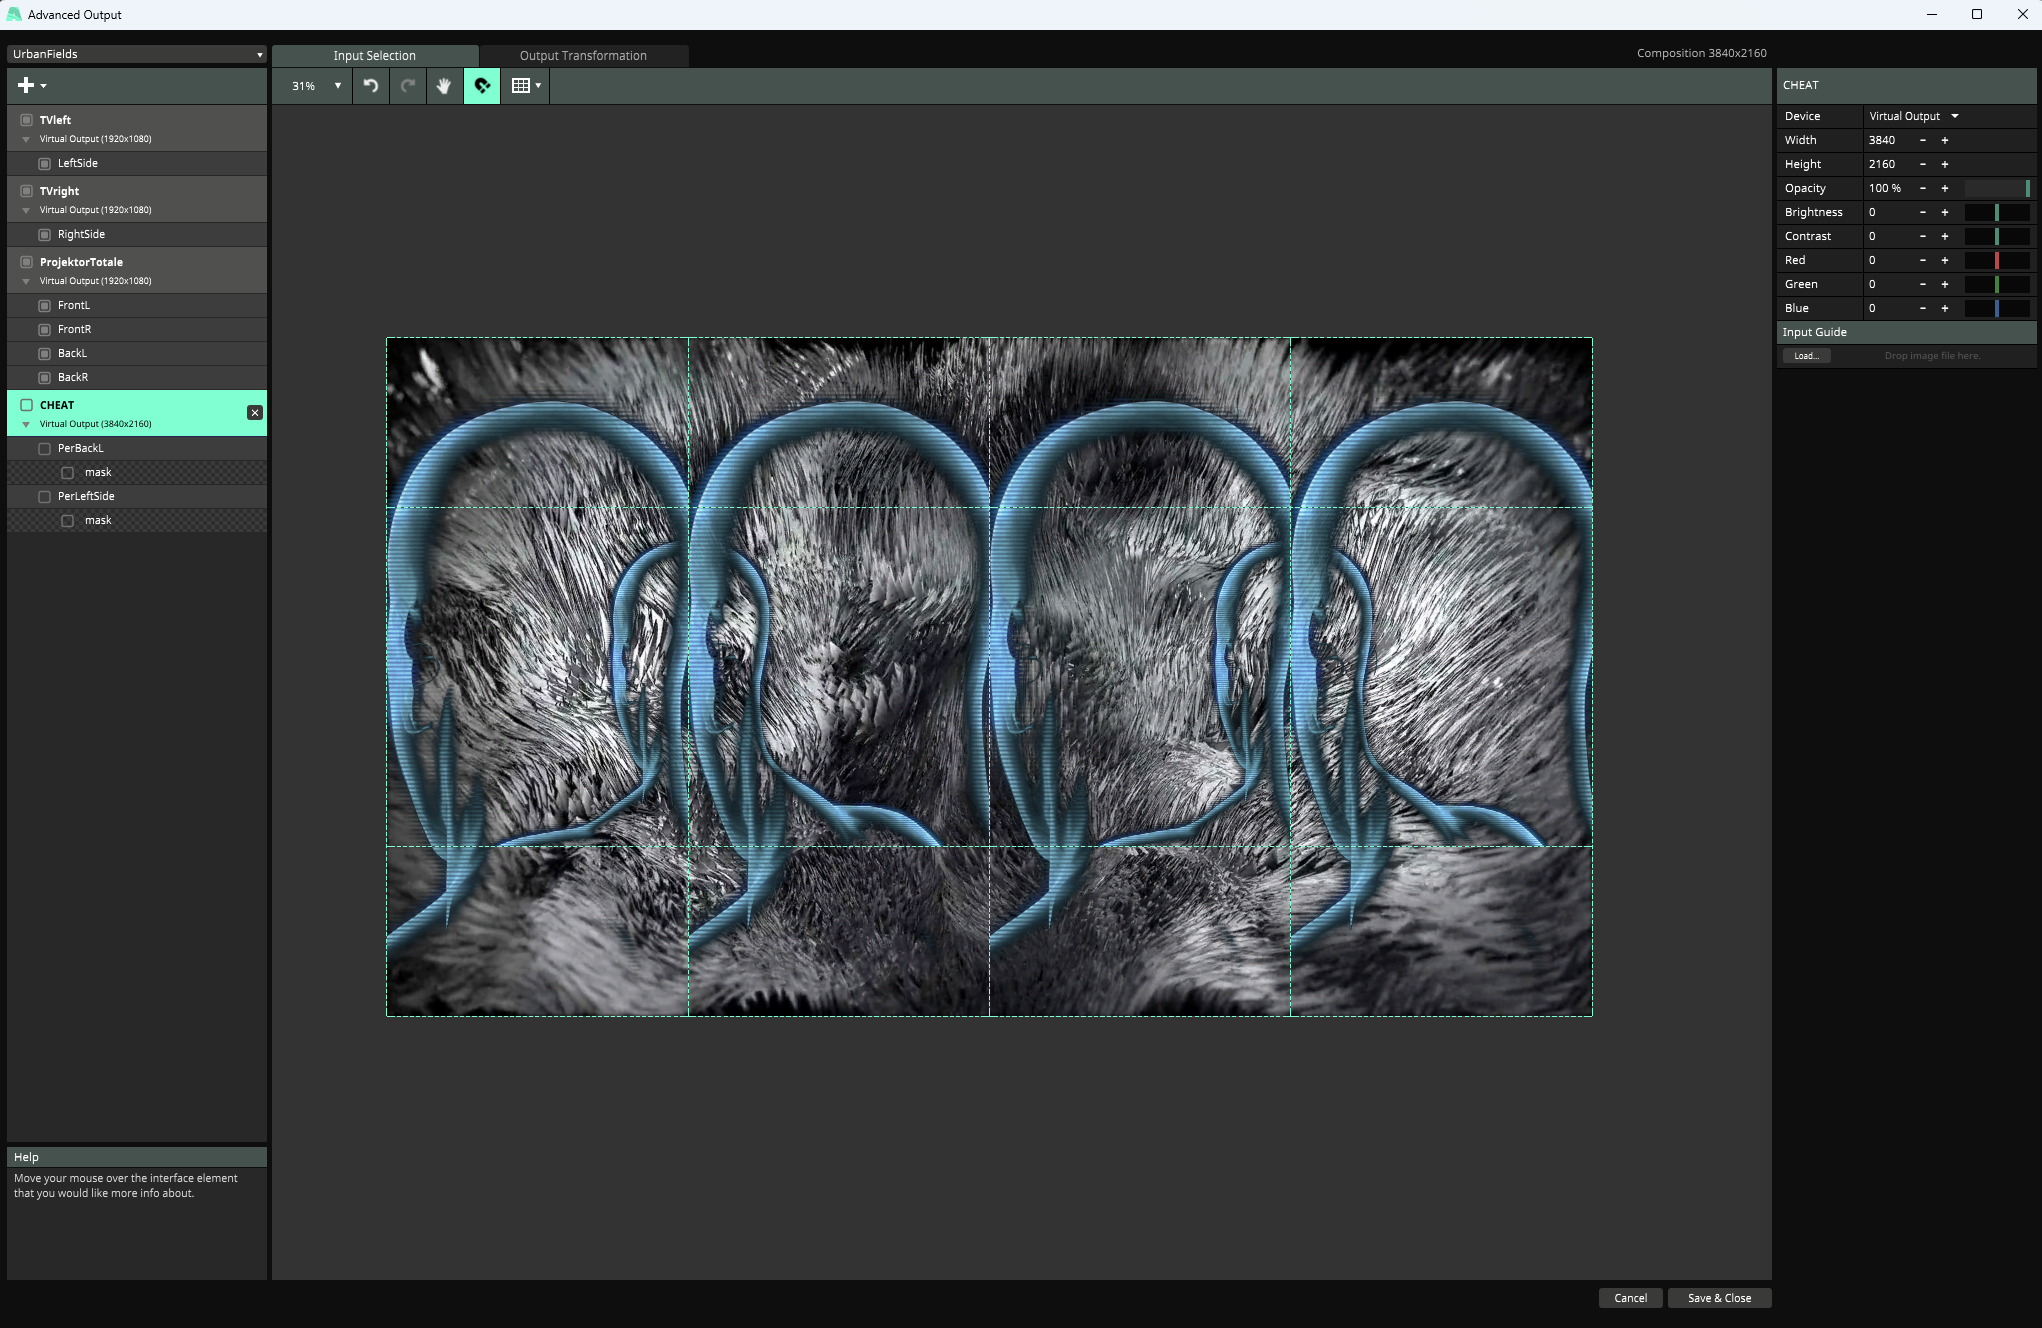Click the Save & Close button
This screenshot has height=1328, width=2042.
tap(1719, 1298)
